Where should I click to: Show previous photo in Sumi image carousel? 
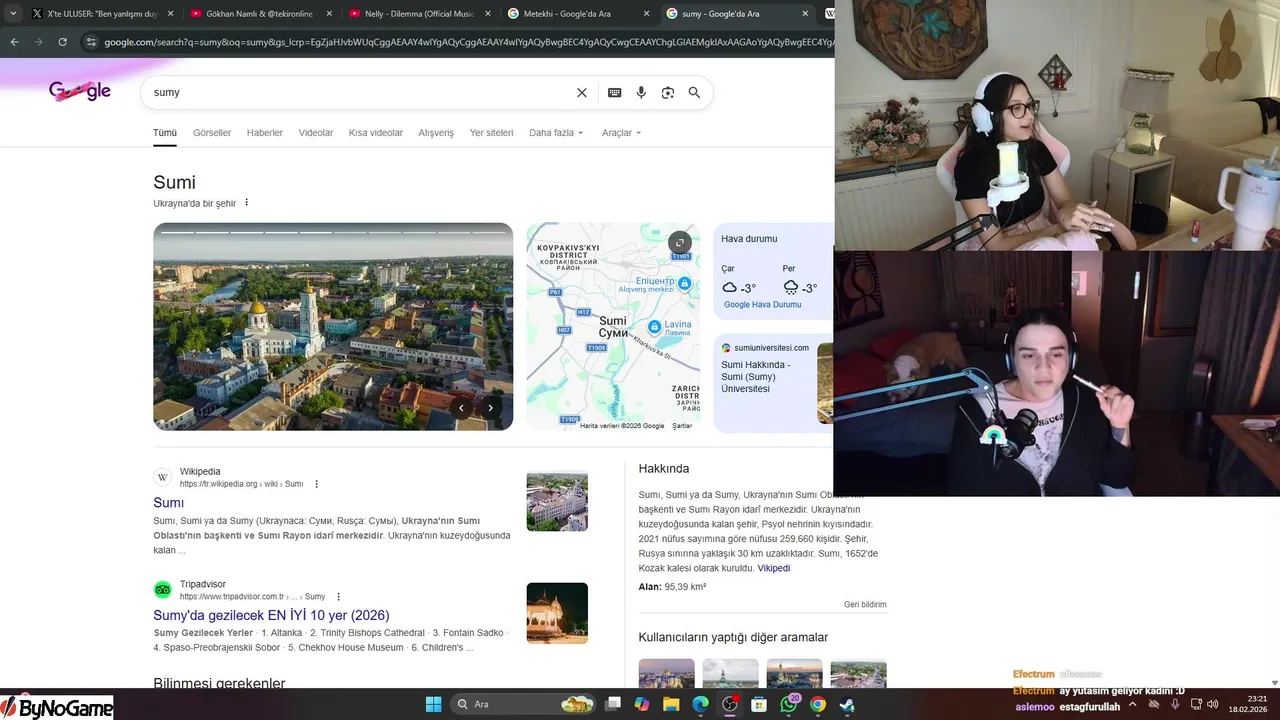click(461, 408)
